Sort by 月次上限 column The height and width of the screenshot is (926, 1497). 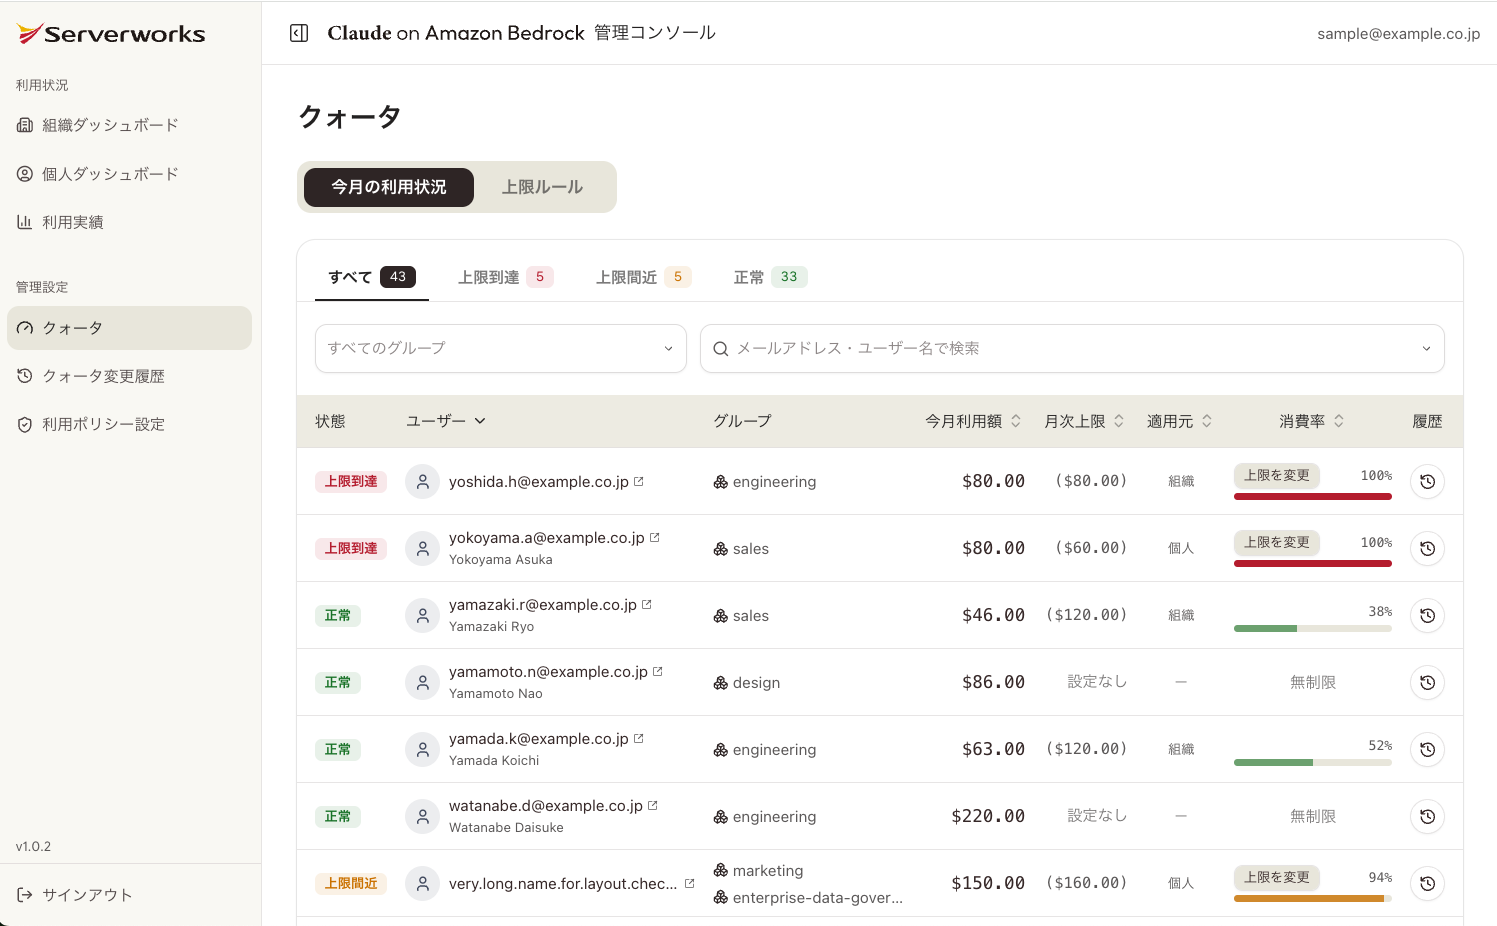pyautogui.click(x=1084, y=421)
